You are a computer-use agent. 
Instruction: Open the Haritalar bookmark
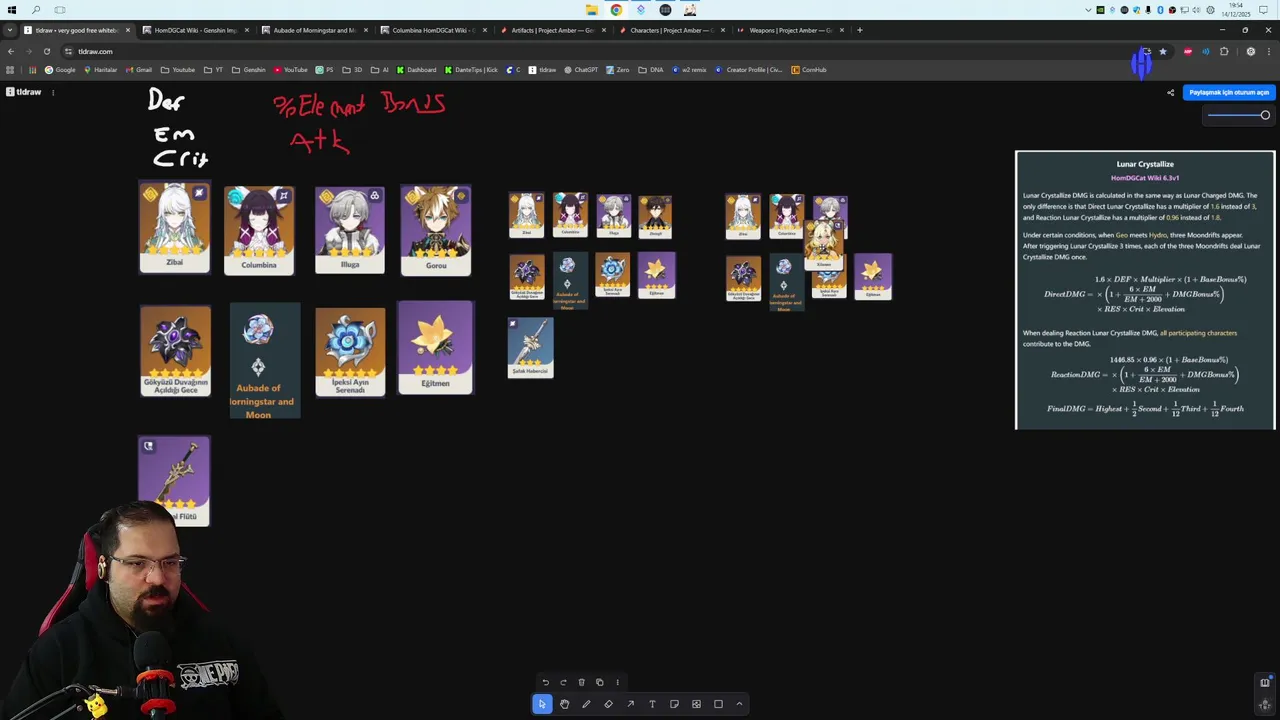100,70
